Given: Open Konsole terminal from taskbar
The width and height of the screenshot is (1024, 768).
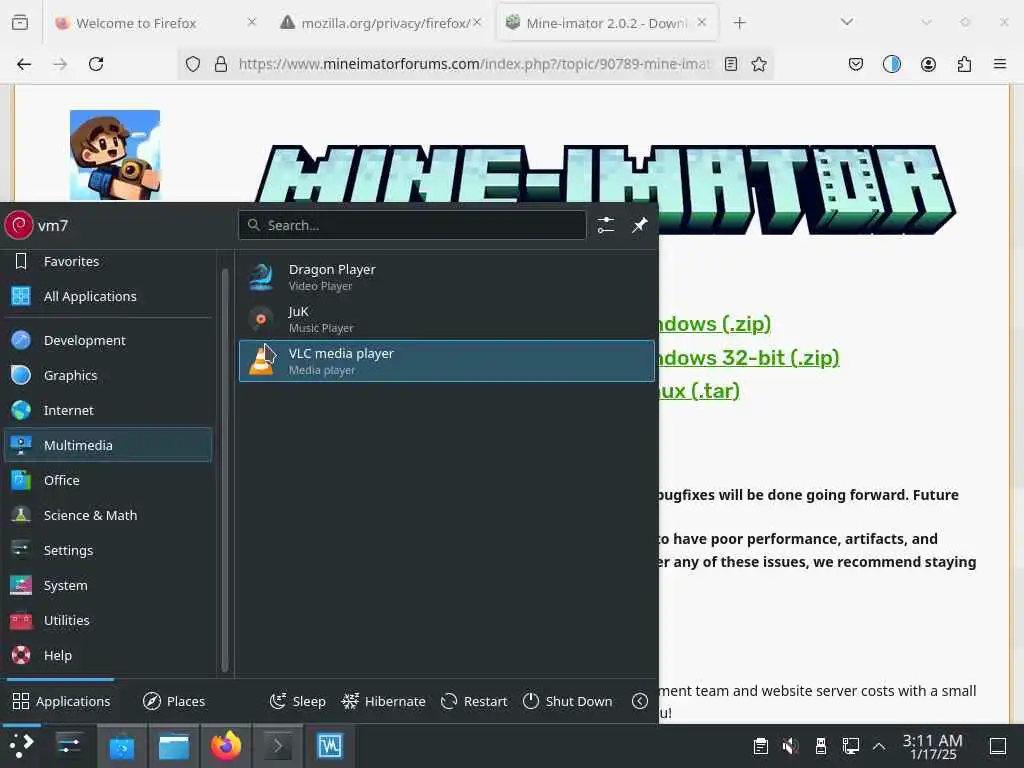Looking at the screenshot, I should pyautogui.click(x=278, y=746).
